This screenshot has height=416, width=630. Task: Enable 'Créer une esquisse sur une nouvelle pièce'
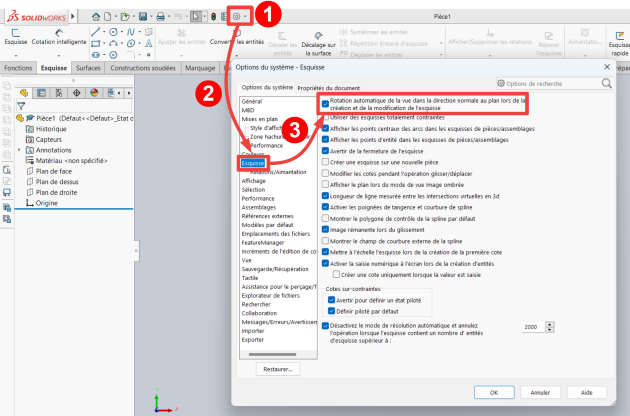[x=325, y=162]
